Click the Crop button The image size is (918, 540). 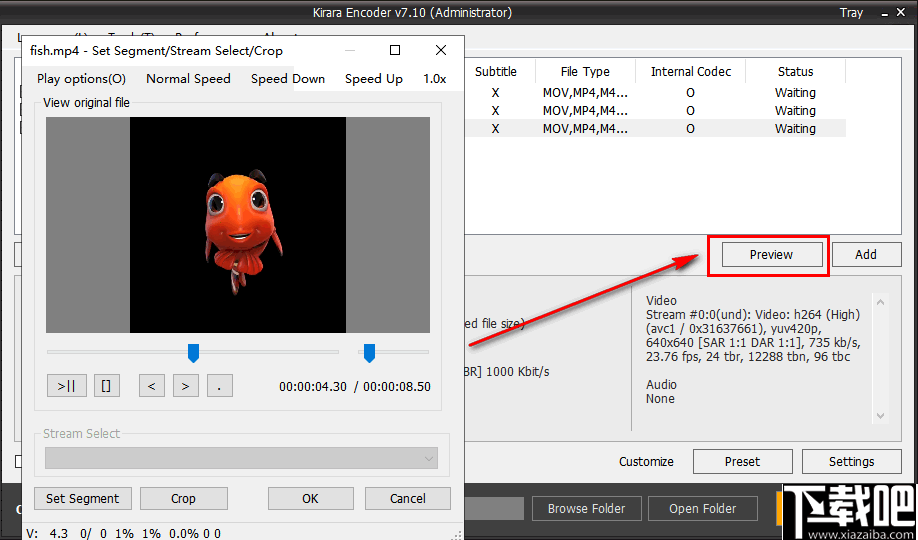click(x=183, y=498)
